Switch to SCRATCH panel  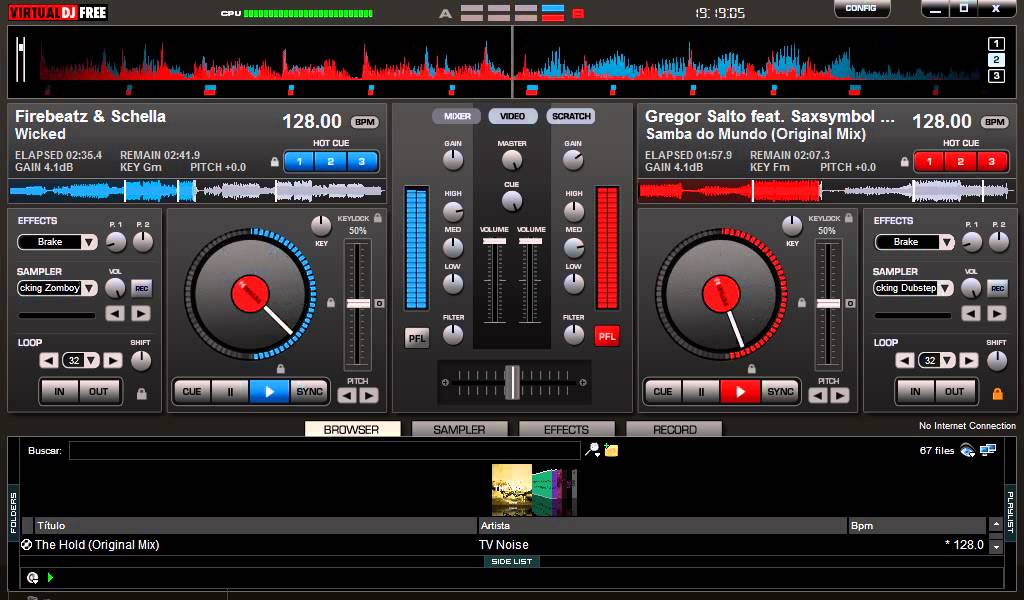571,116
